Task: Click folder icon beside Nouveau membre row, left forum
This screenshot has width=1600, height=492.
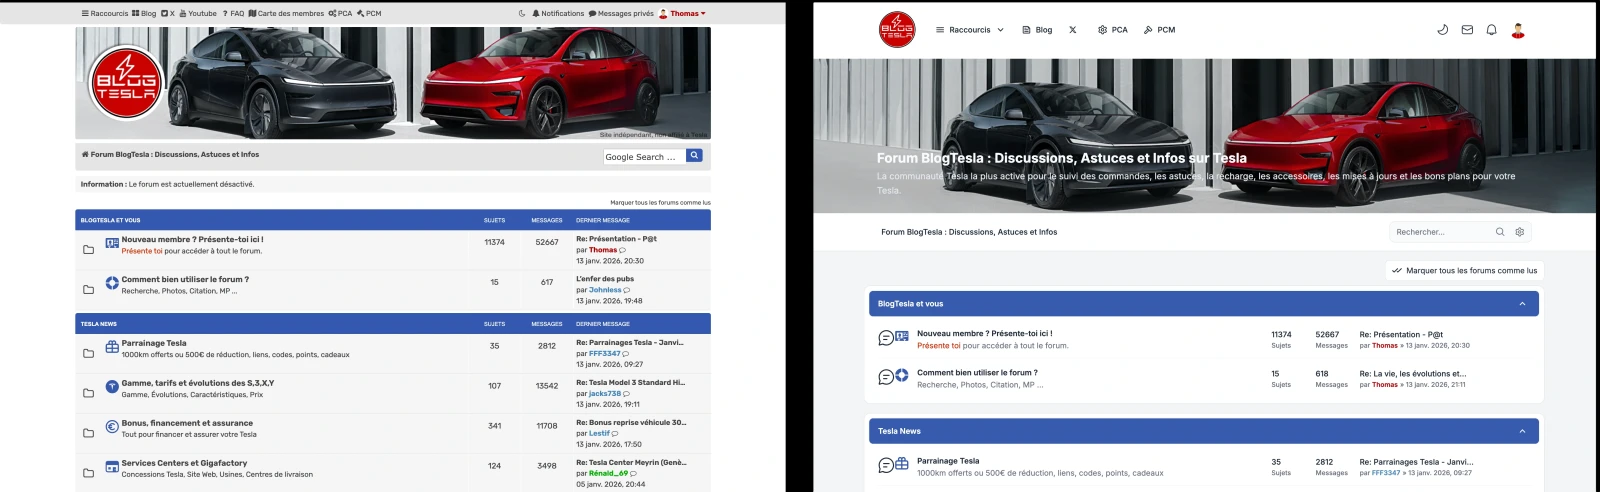Action: (x=88, y=249)
